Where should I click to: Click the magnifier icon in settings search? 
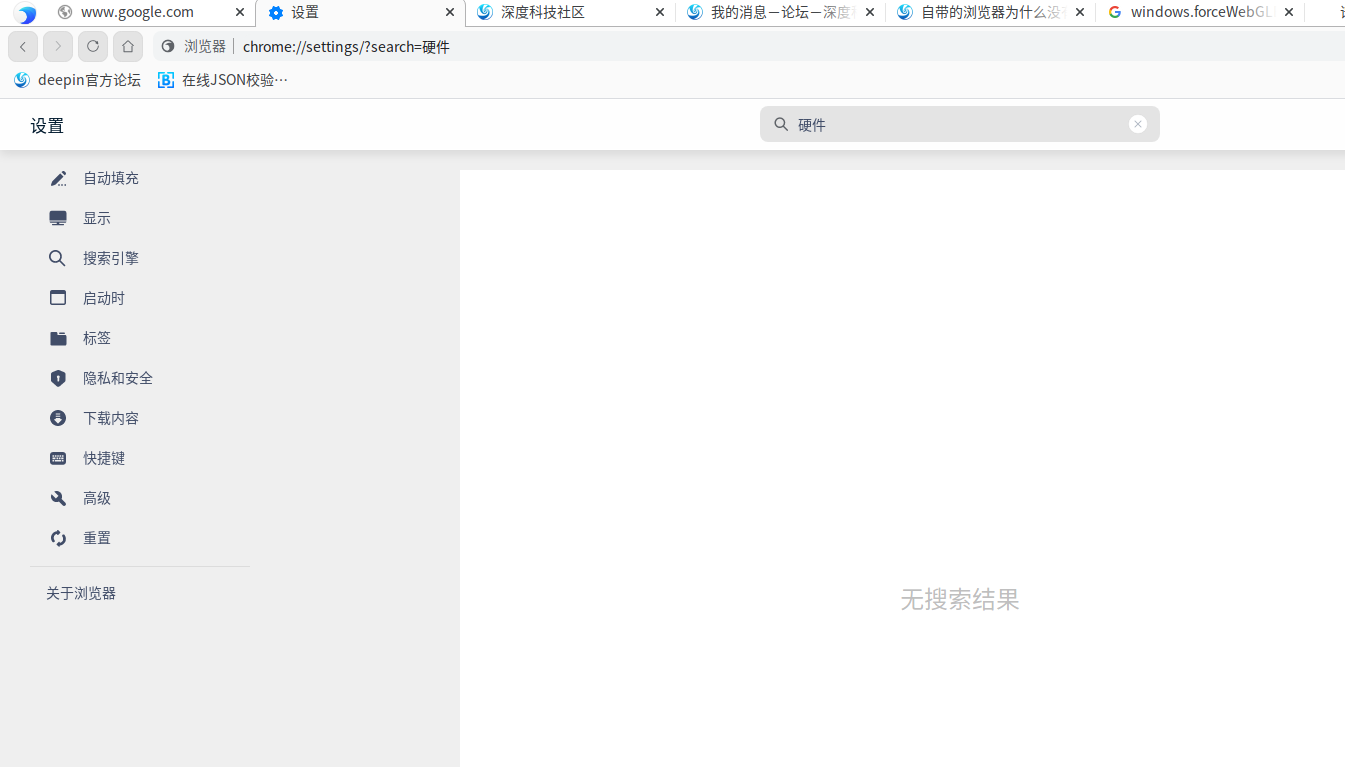point(781,124)
